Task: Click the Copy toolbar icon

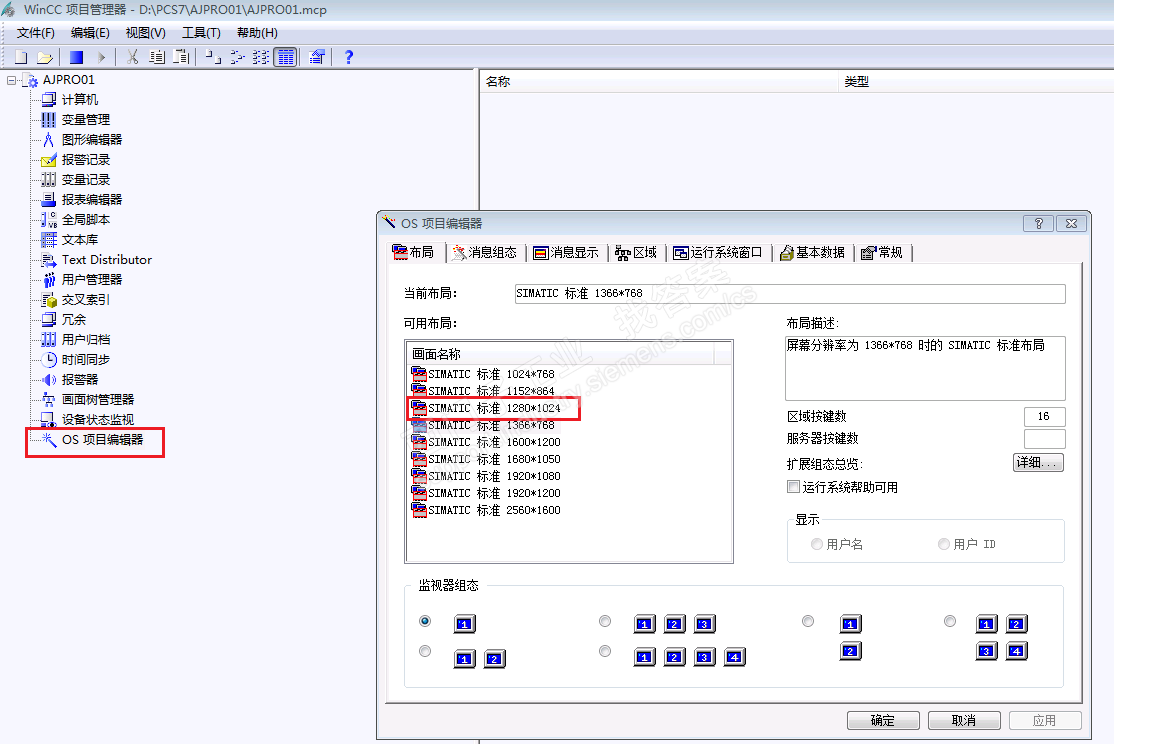Action: [x=156, y=57]
